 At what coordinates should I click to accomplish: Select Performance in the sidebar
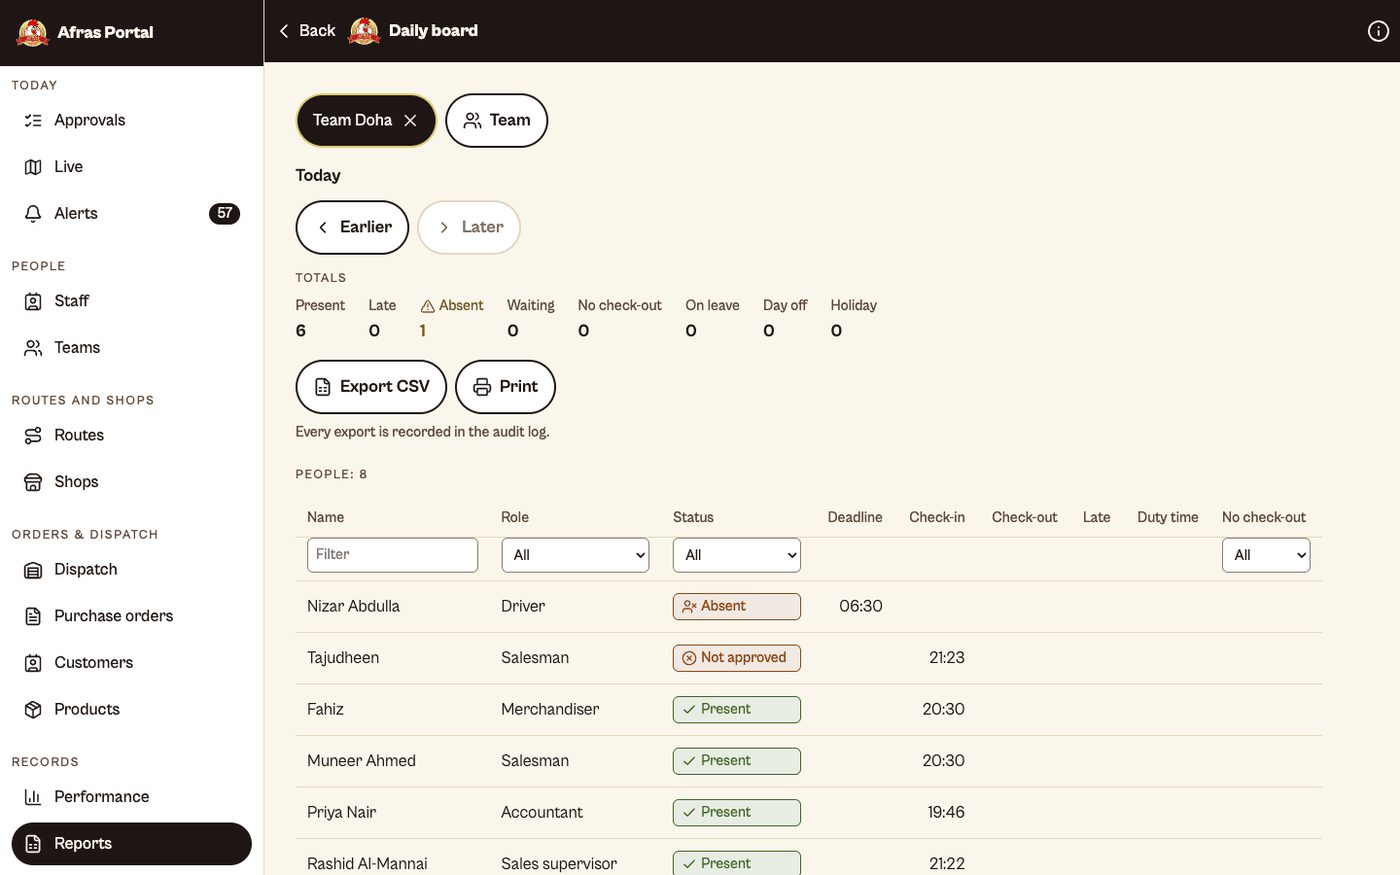point(132,797)
